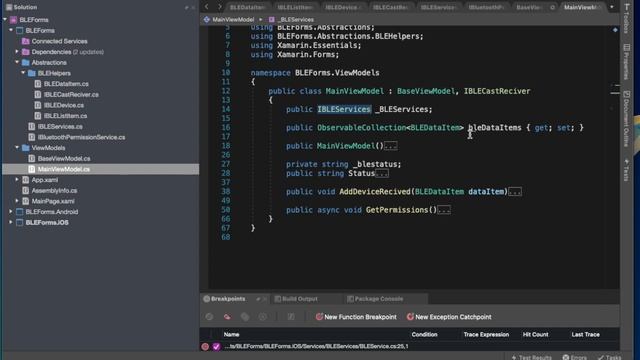Expand the MainPage.xaml node
Image resolution: width=640 pixels, height=360 pixels.
click(x=17, y=201)
